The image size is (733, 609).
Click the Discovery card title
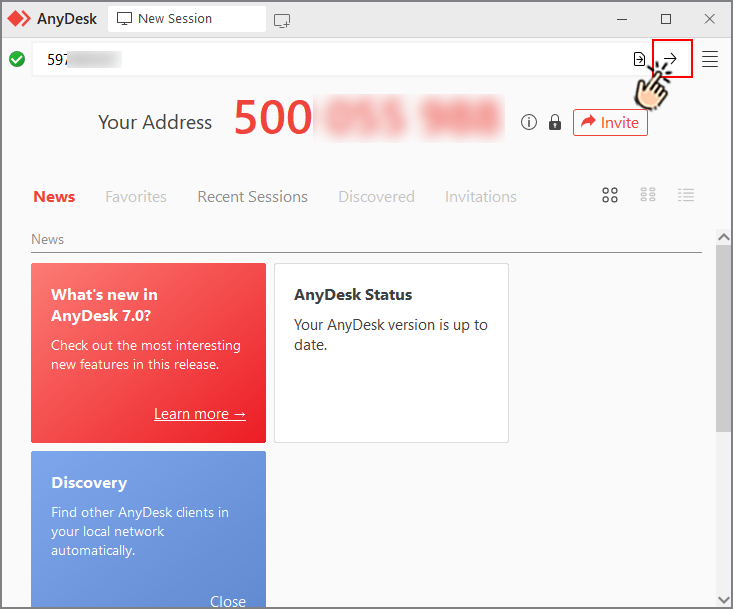89,482
